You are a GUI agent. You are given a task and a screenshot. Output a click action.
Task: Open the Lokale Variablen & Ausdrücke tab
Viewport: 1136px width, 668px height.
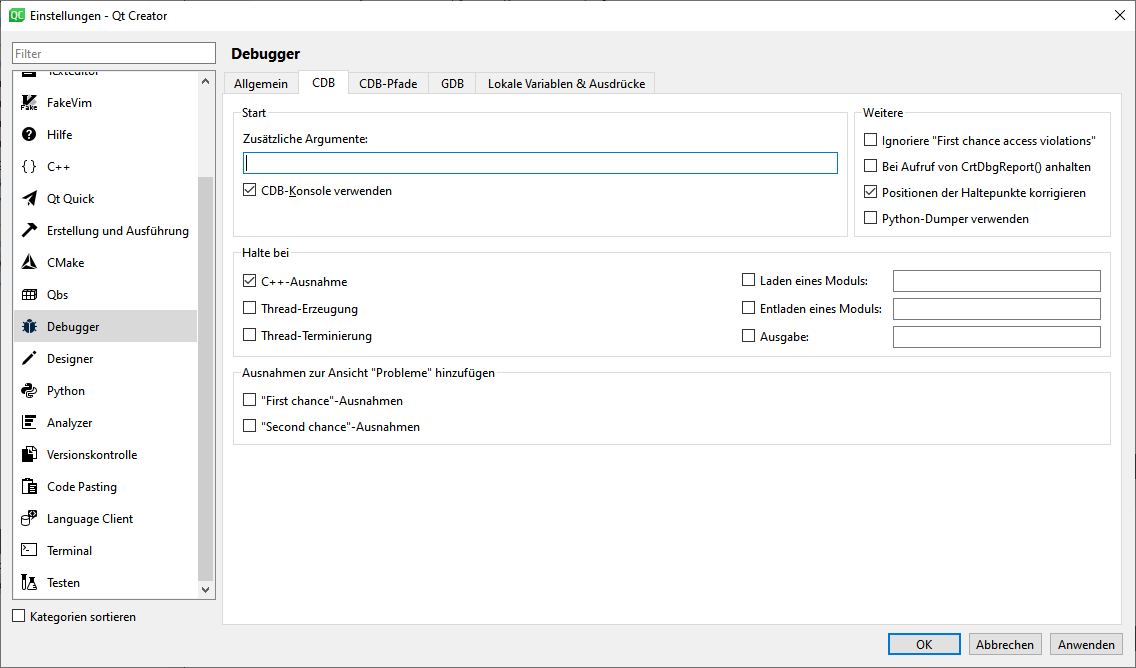click(x=566, y=84)
